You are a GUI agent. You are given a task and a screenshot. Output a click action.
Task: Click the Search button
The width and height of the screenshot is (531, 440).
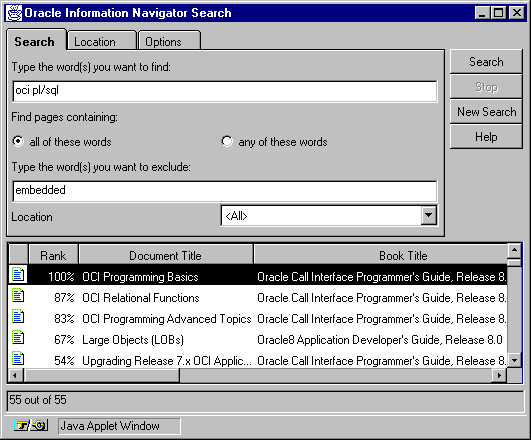(x=486, y=62)
